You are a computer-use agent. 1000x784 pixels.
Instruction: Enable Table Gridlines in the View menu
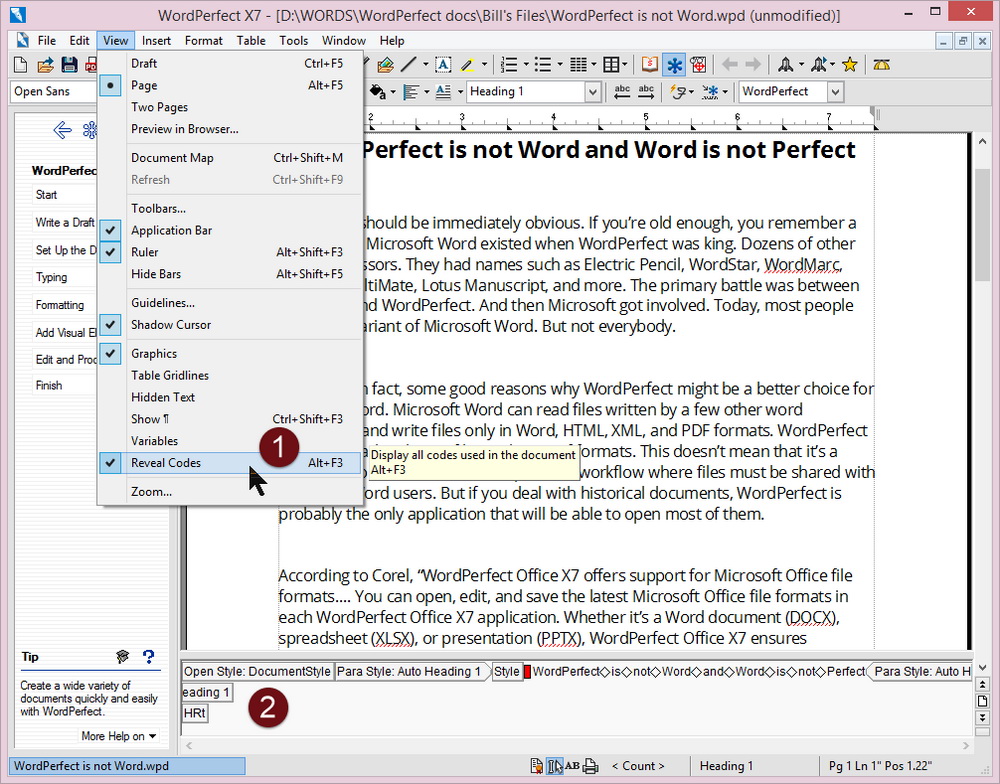click(x=230, y=375)
